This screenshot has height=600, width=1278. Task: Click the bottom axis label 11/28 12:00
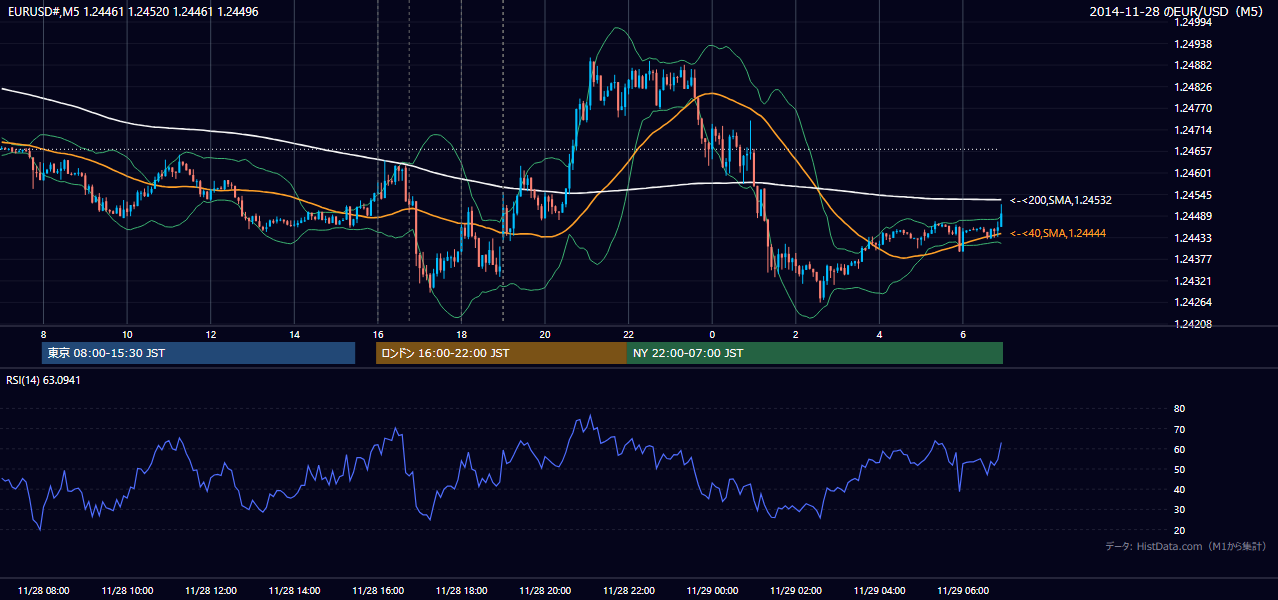click(210, 591)
